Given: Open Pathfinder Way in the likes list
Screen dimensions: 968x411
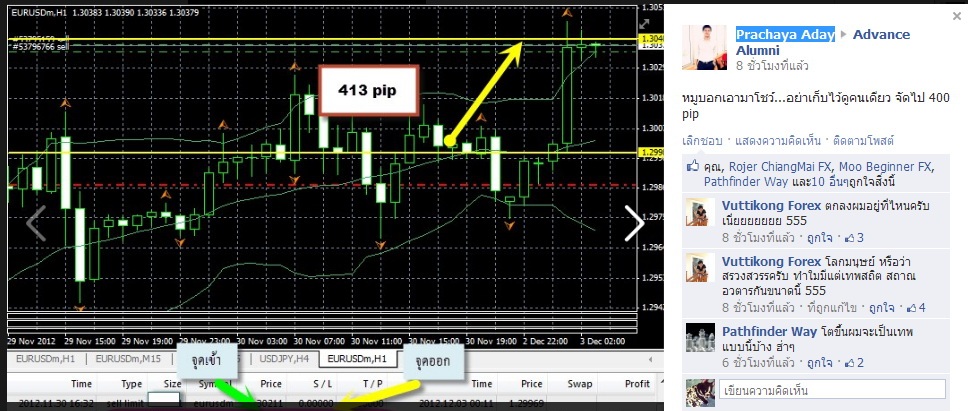Looking at the screenshot, I should 745,182.
